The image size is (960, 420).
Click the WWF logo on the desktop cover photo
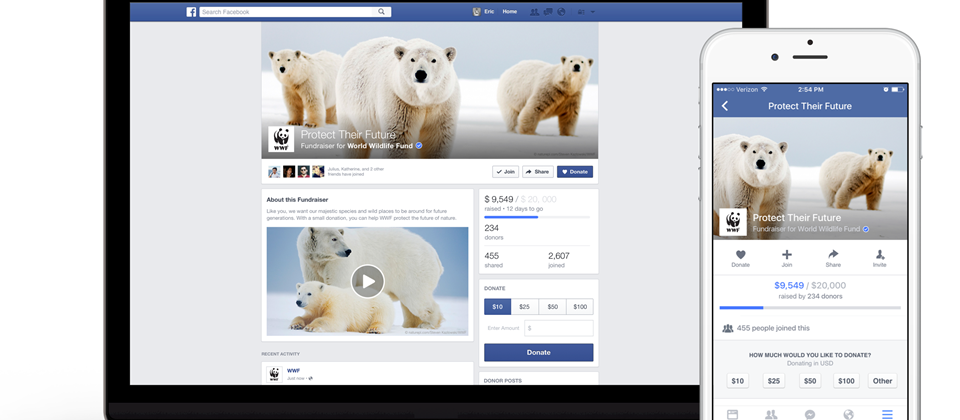(x=281, y=139)
